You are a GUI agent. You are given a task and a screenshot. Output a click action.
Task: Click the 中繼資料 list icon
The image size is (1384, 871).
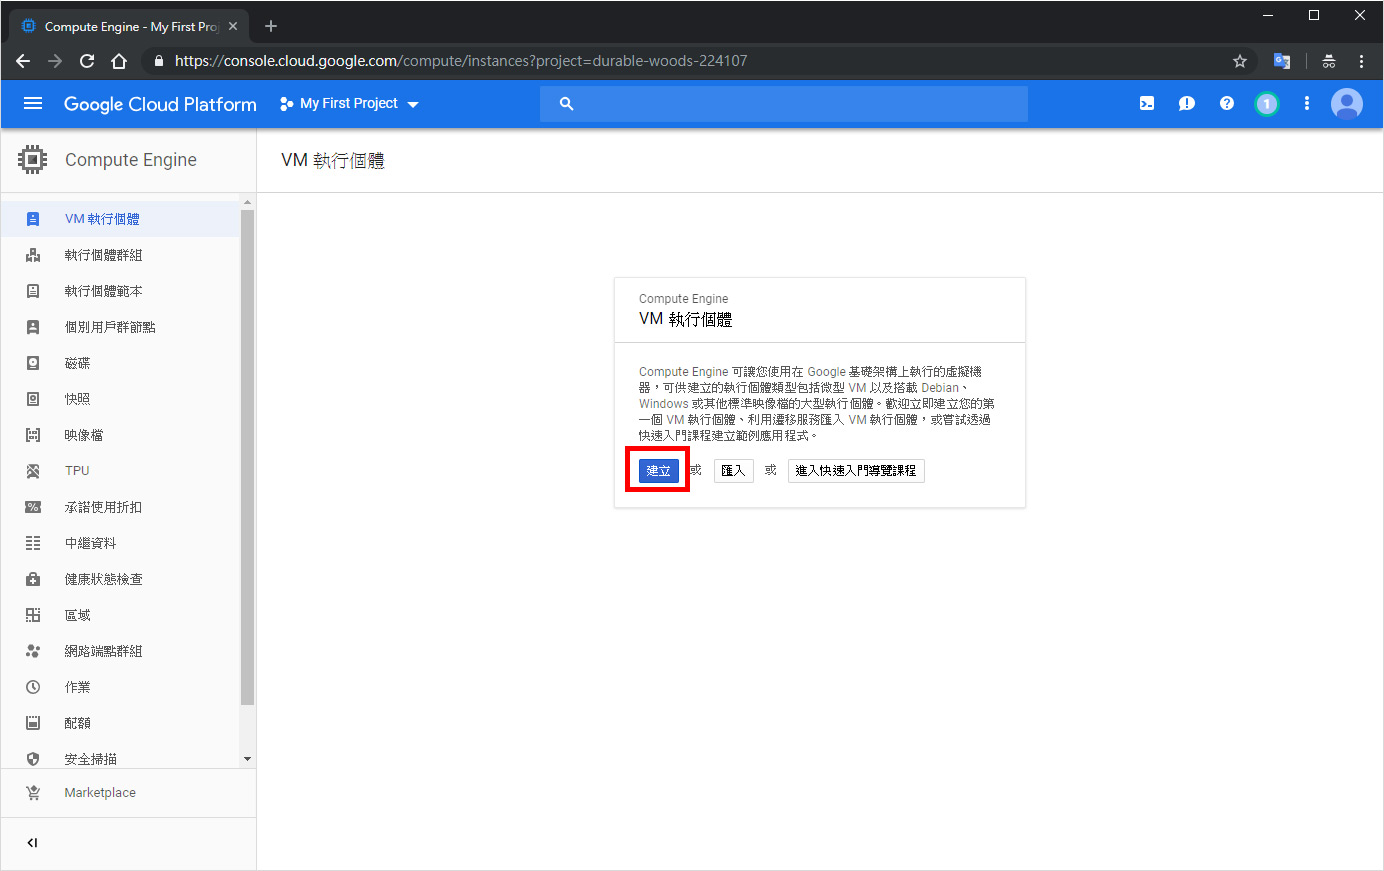coord(33,543)
